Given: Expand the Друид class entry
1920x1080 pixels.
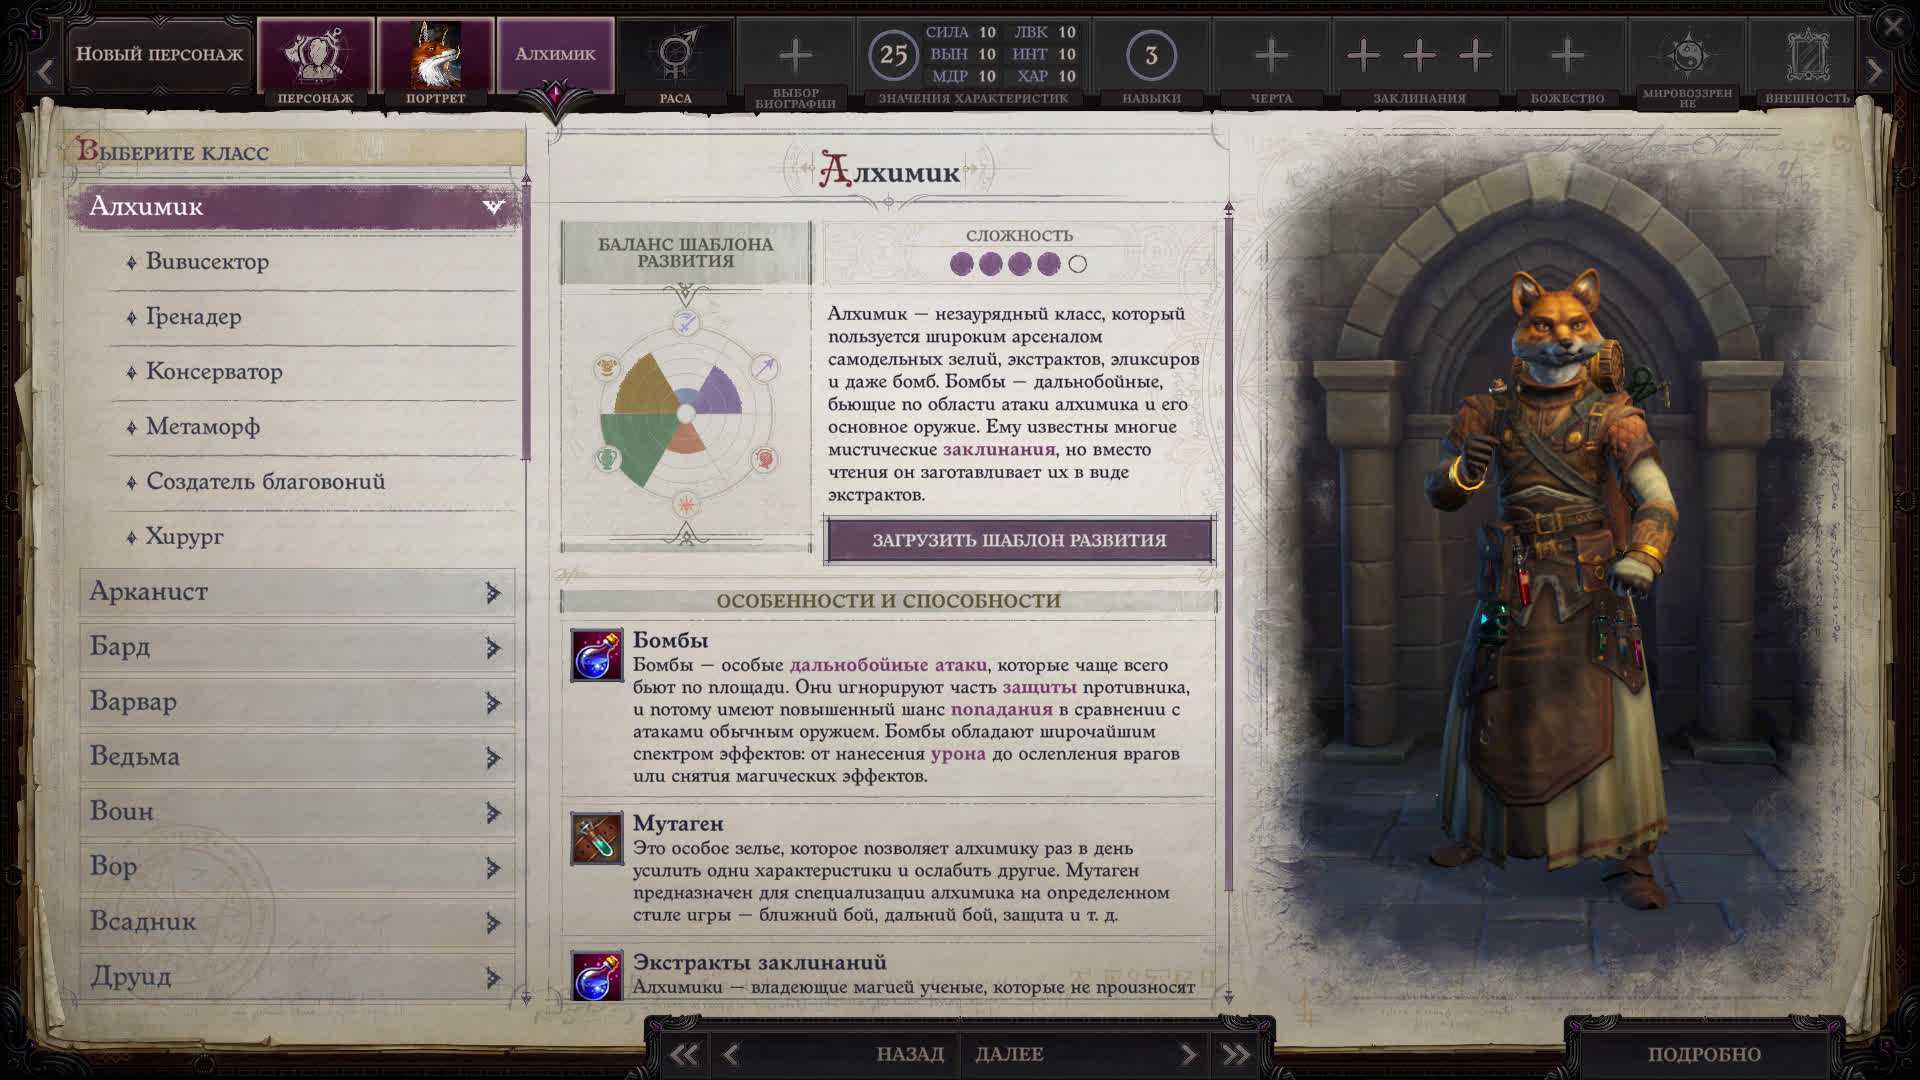Looking at the screenshot, I should pos(493,977).
